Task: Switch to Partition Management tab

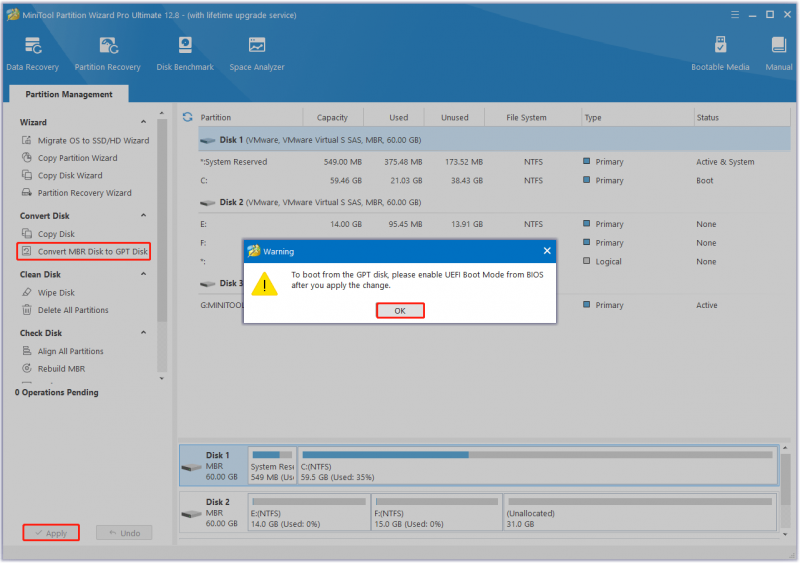Action: (x=69, y=94)
